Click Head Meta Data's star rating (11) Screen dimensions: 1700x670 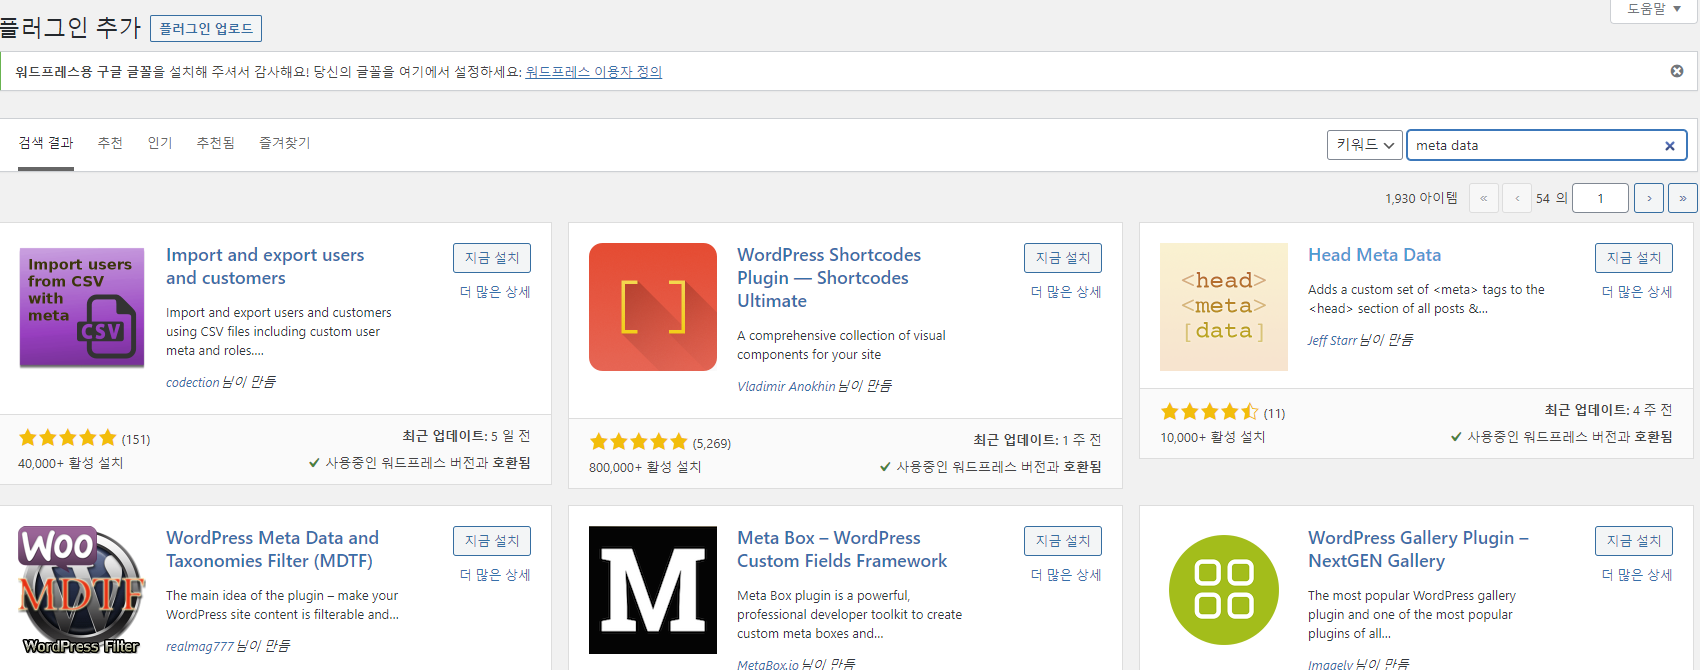coord(1210,412)
